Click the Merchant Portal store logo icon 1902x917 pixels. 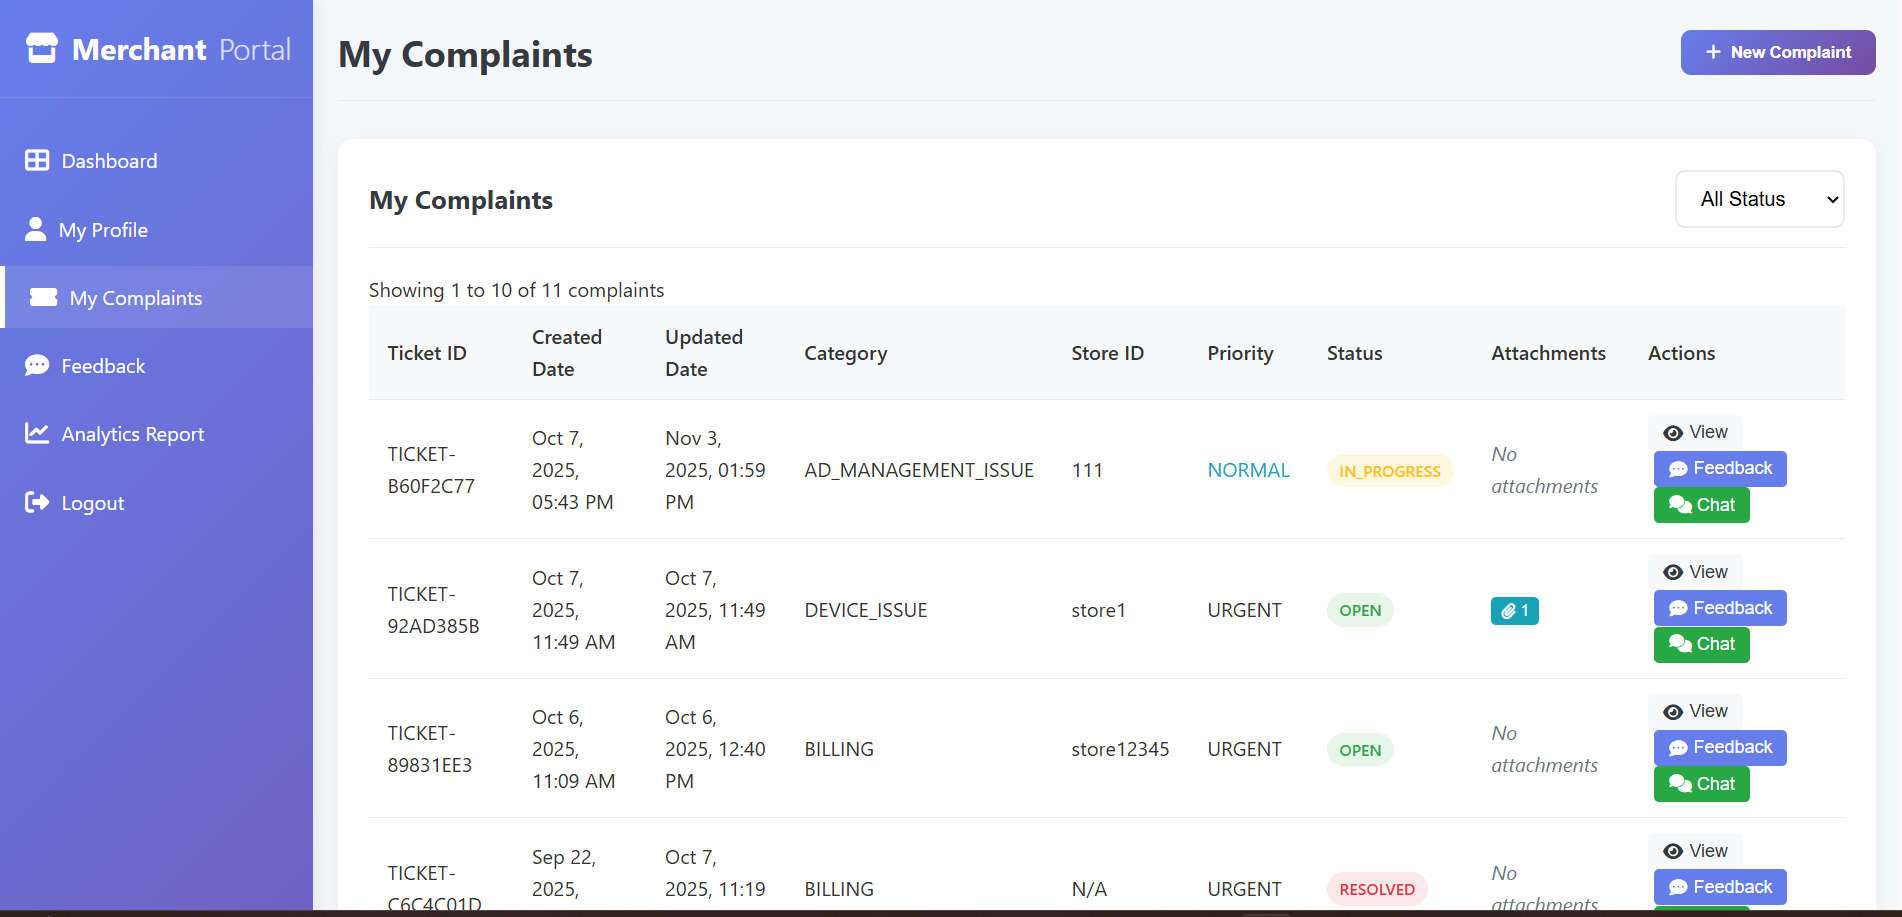point(42,48)
